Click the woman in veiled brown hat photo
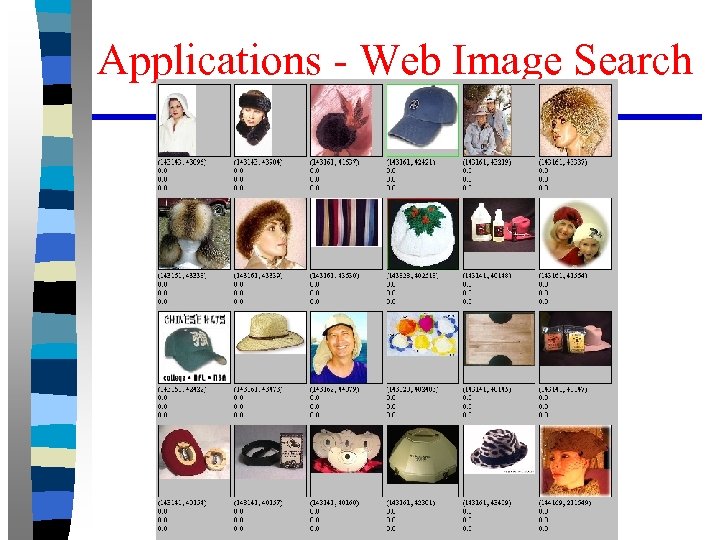Viewport: 720px width, 540px height. 575,461
